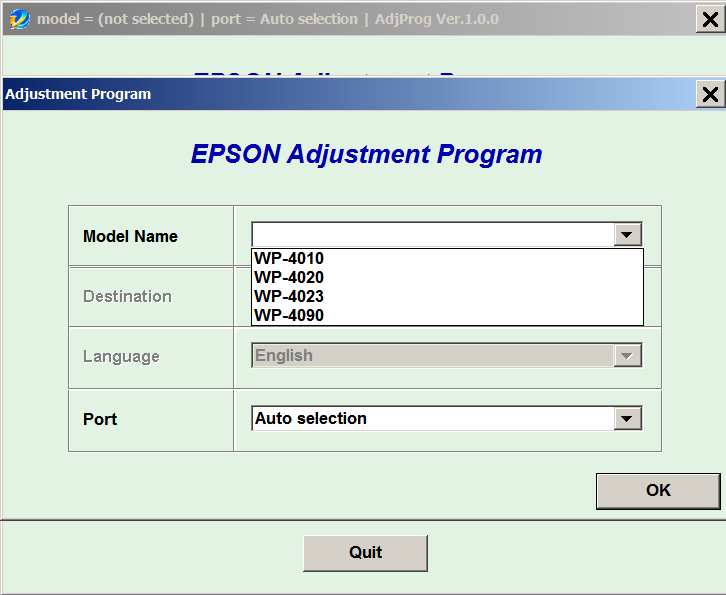Image resolution: width=726 pixels, height=595 pixels.
Task: Select WP-4010 from the model list
Action: (447, 258)
